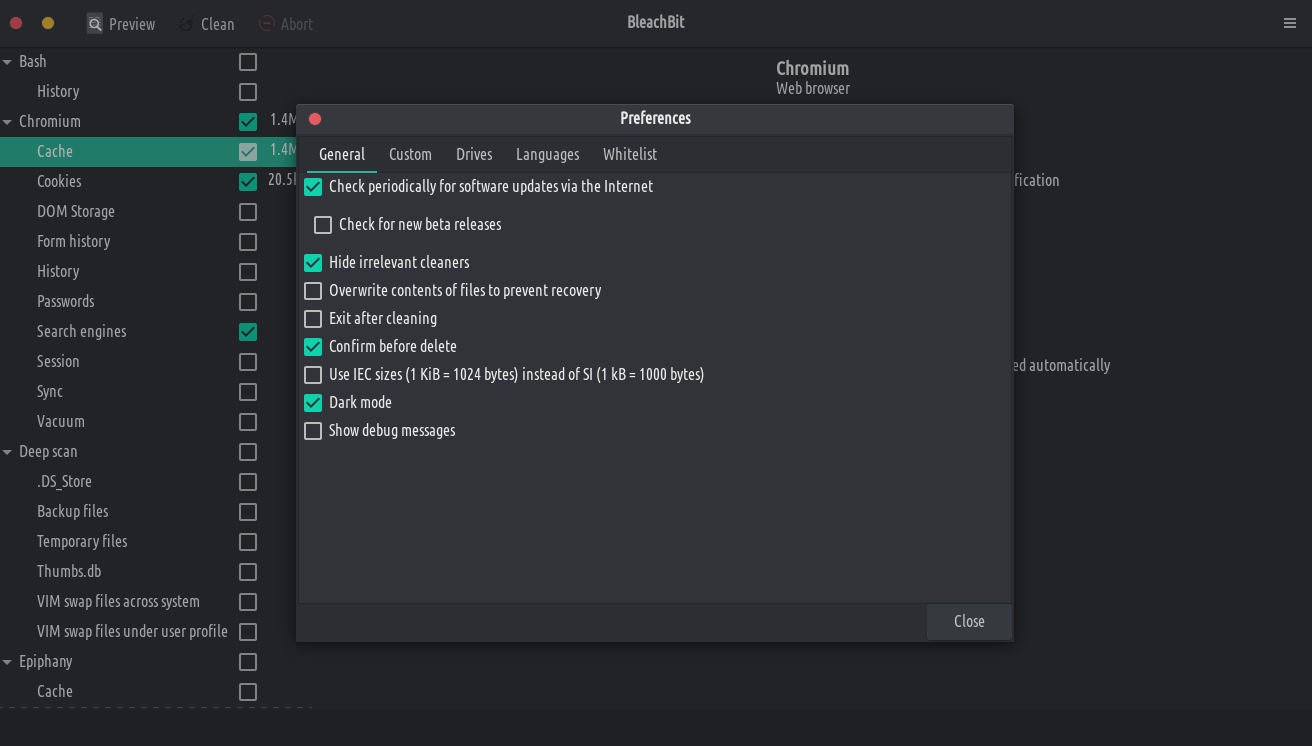
Task: Uncheck Search engines checkbox
Action: coord(248,332)
